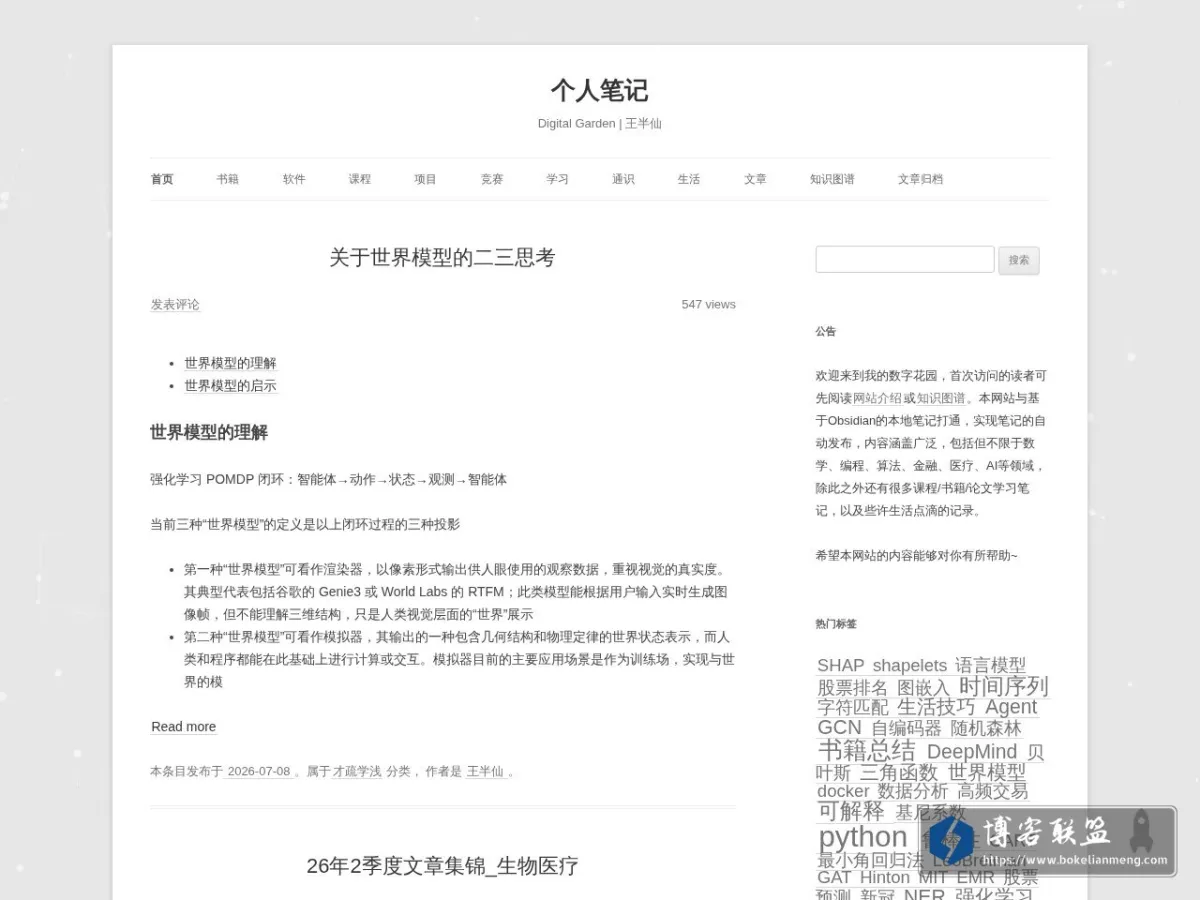Screen dimensions: 1200x900
Task: Open the 文章归档 menu item
Action: 920,179
